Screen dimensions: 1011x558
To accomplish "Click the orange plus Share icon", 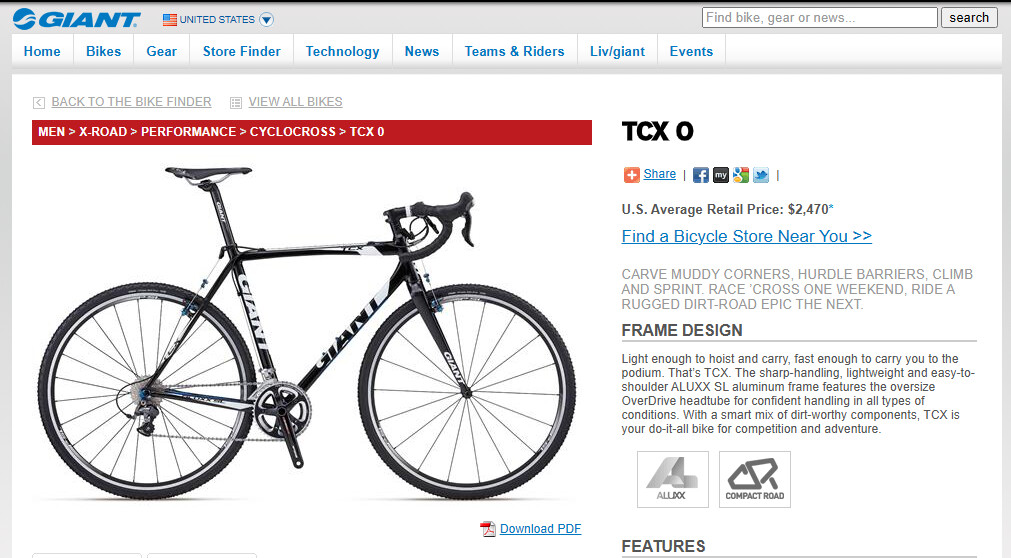I will point(632,175).
